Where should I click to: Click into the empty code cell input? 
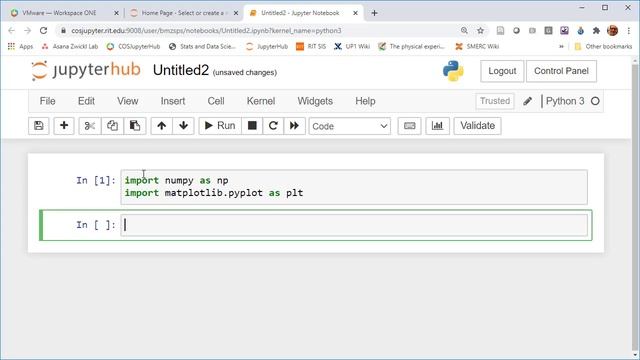coord(354,225)
